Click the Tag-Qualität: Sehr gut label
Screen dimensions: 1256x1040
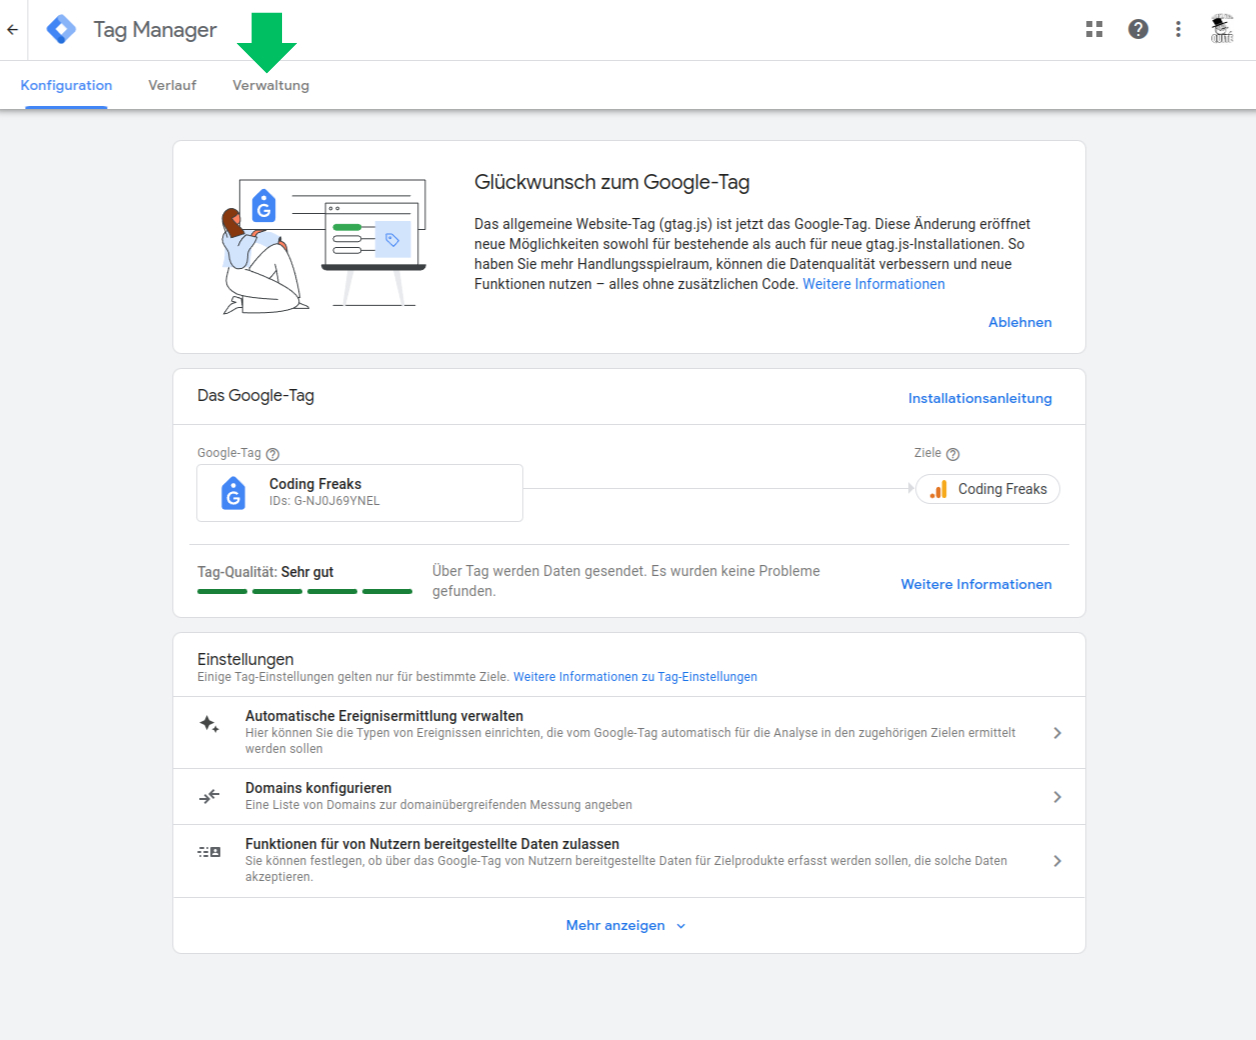point(265,572)
